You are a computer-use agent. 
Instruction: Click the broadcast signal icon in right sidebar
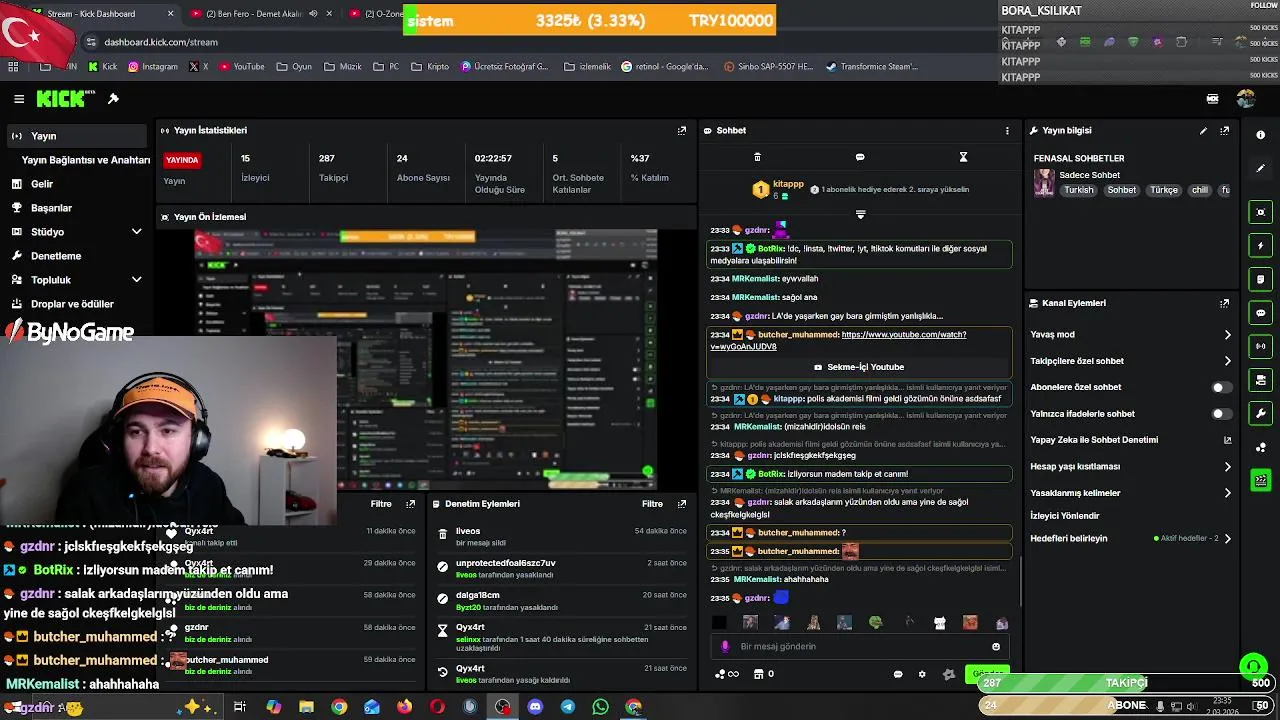pyautogui.click(x=1260, y=346)
